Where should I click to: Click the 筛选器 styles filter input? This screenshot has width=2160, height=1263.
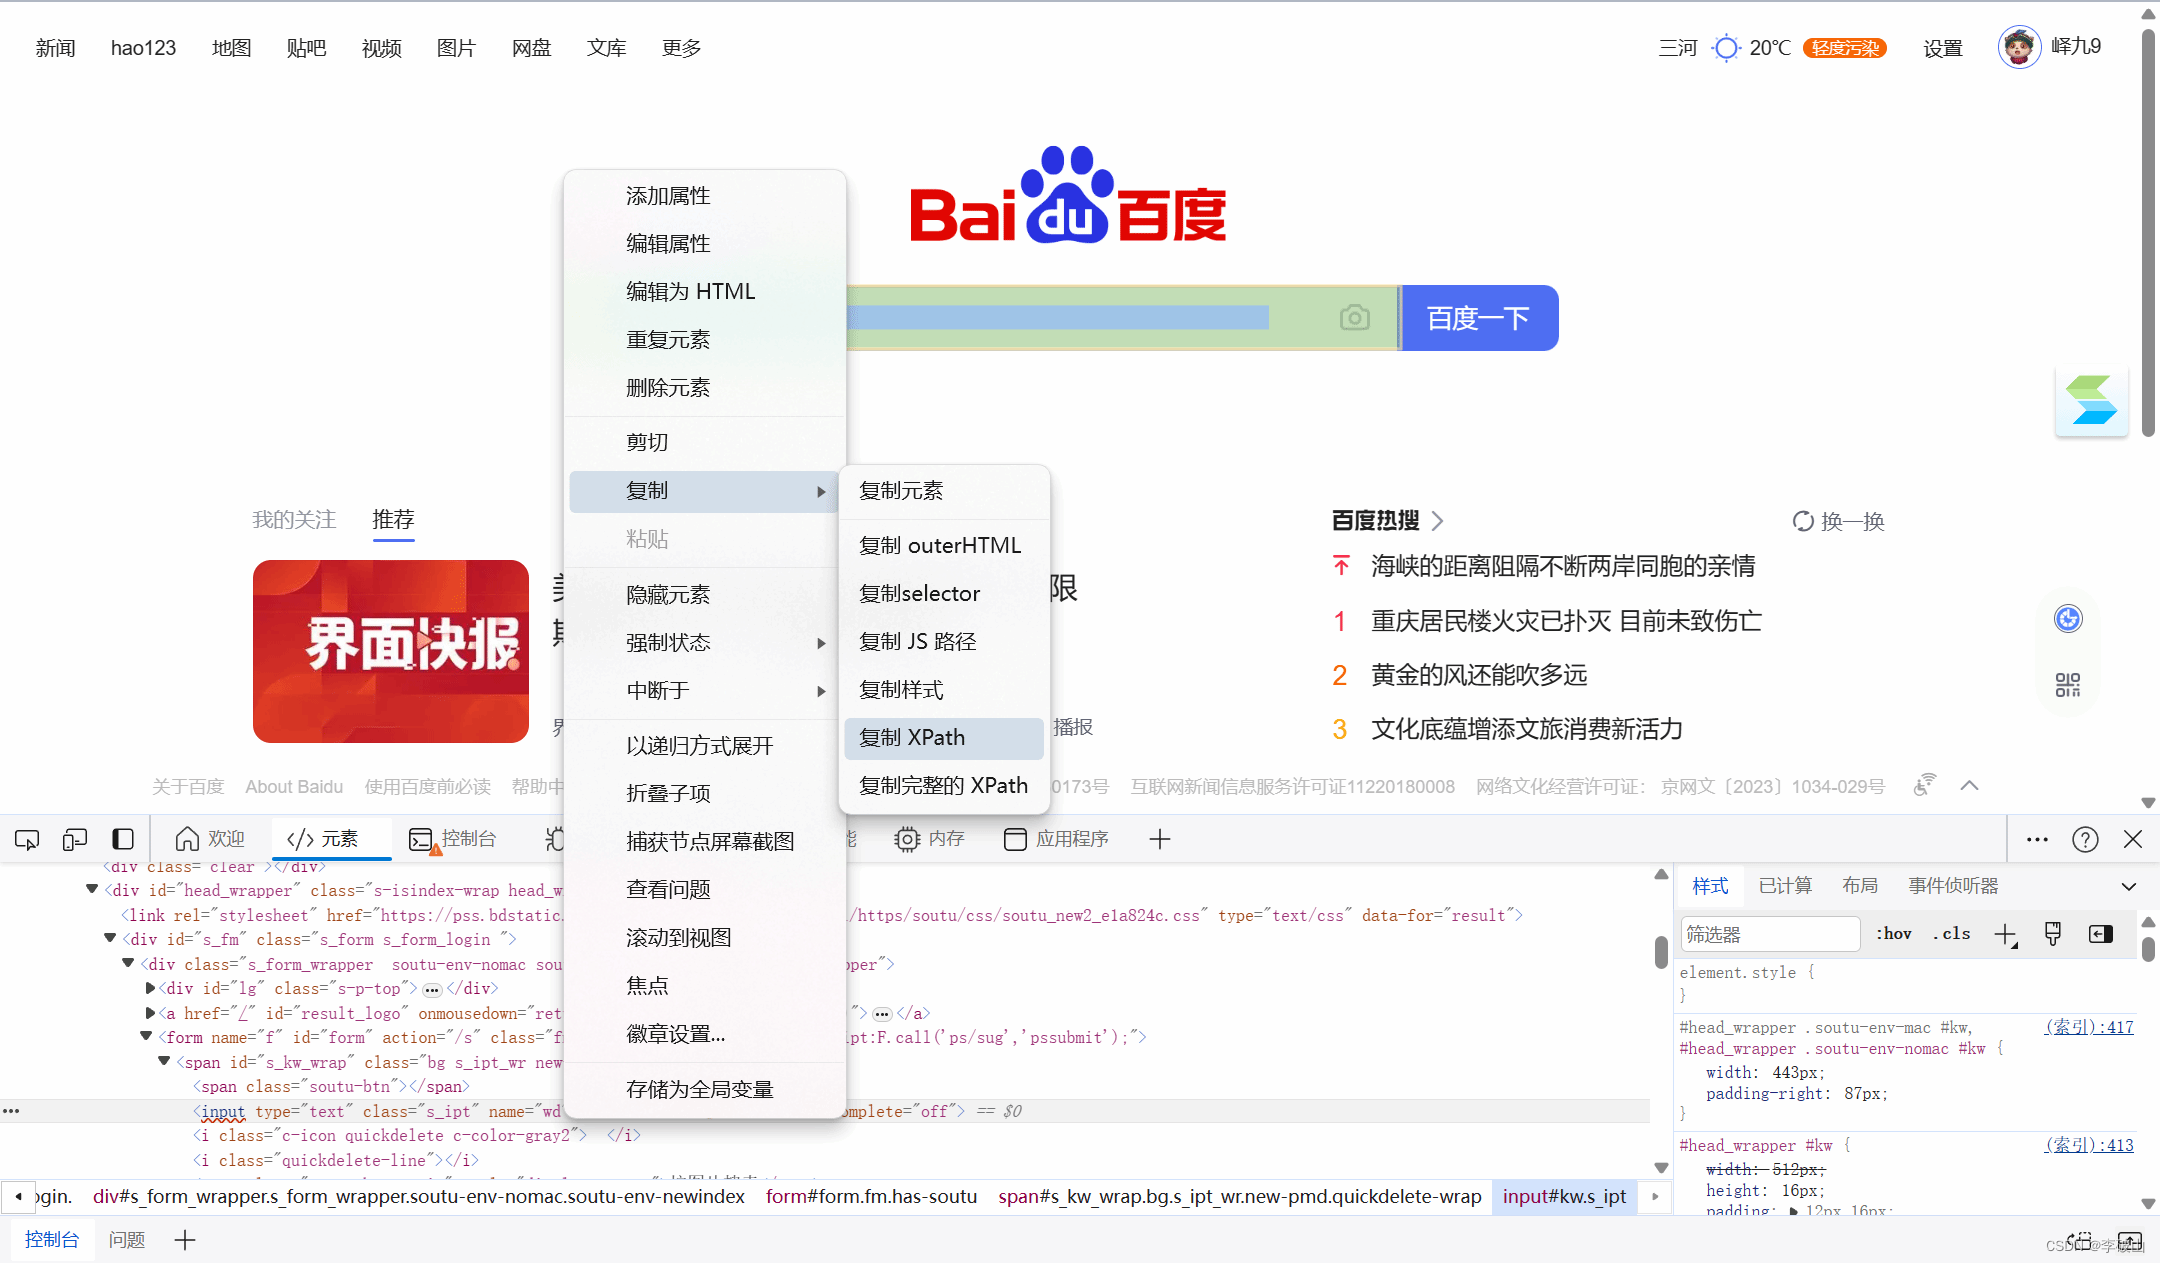1768,934
